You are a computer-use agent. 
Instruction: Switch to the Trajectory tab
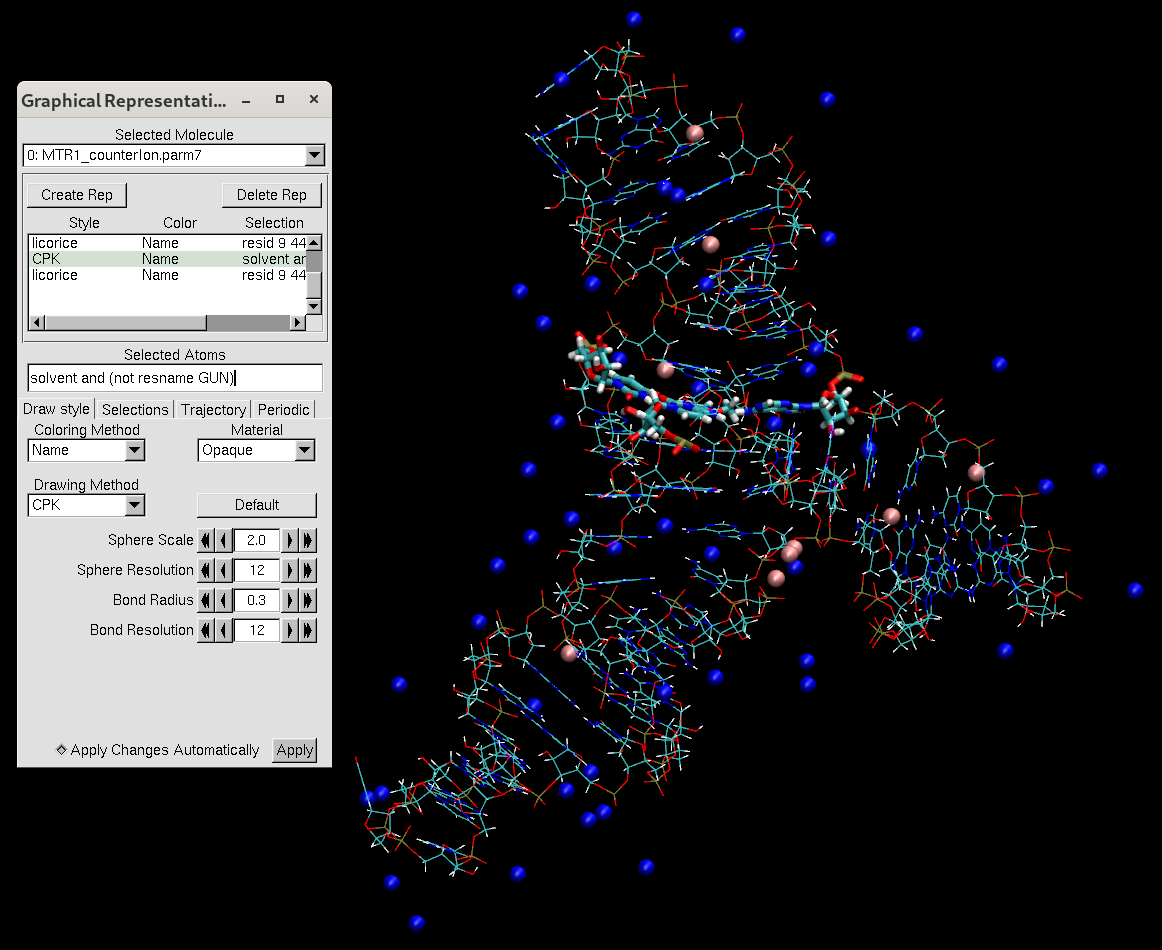click(215, 409)
